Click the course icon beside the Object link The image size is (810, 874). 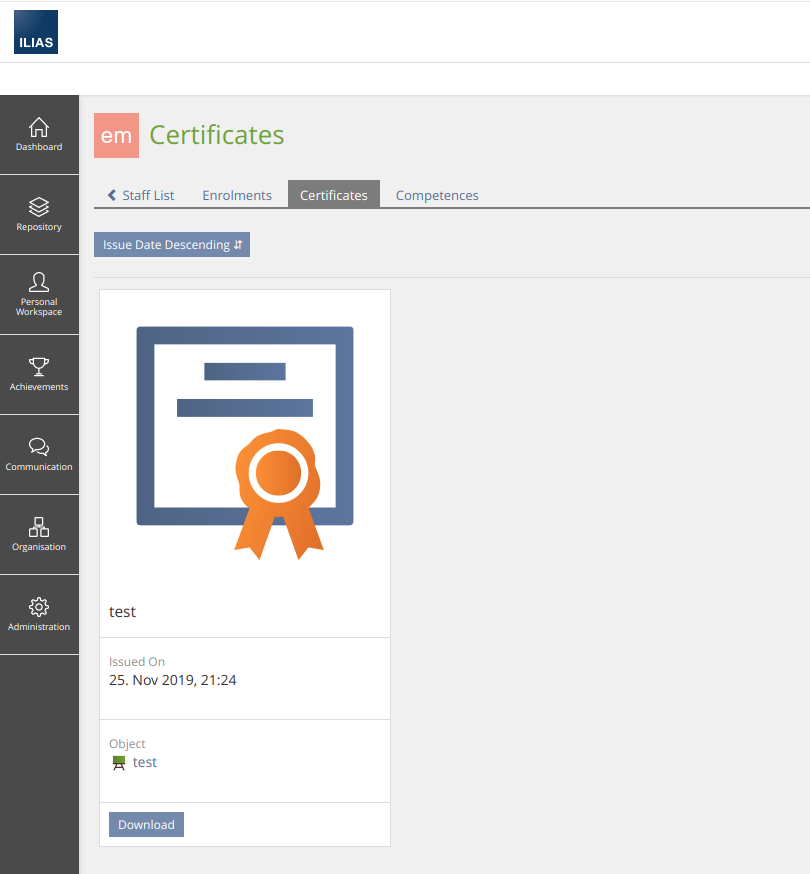coord(119,763)
